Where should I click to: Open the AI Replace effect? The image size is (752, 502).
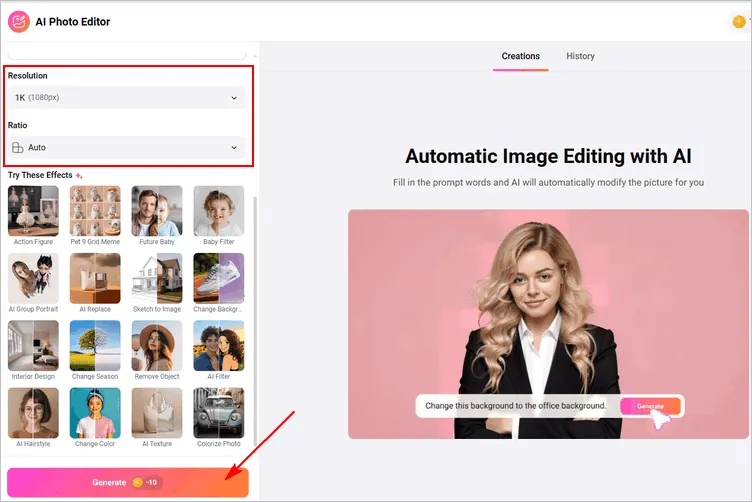[95, 278]
